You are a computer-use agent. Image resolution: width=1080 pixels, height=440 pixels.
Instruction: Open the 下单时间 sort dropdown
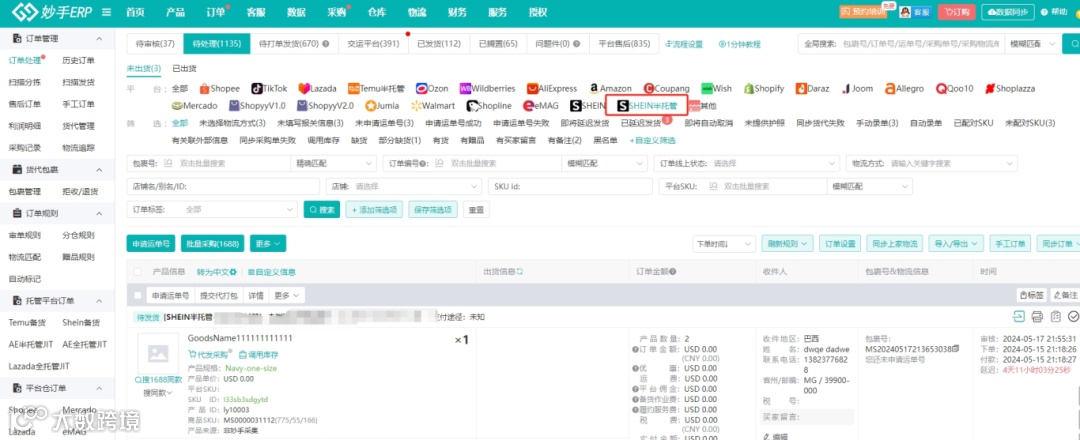click(724, 243)
